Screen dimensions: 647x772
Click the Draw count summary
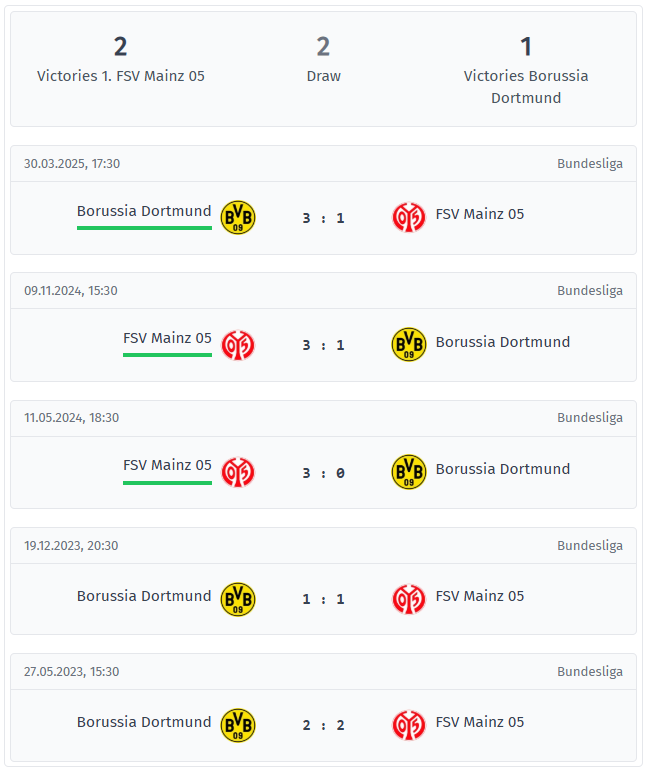pyautogui.click(x=324, y=59)
